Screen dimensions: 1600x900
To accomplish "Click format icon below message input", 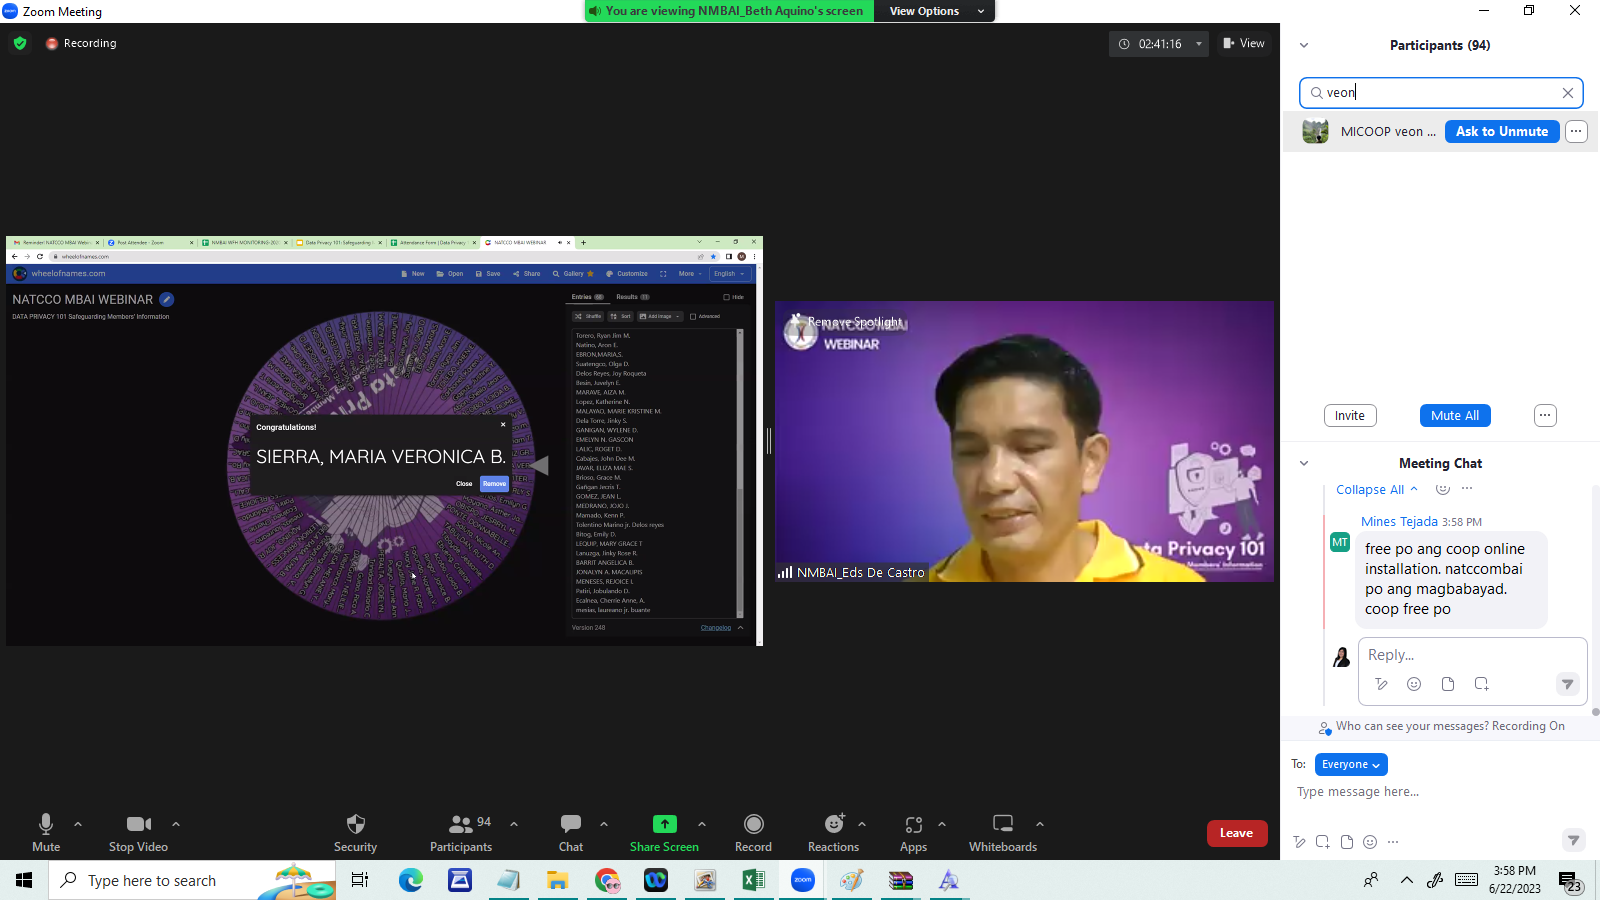I will (1299, 842).
